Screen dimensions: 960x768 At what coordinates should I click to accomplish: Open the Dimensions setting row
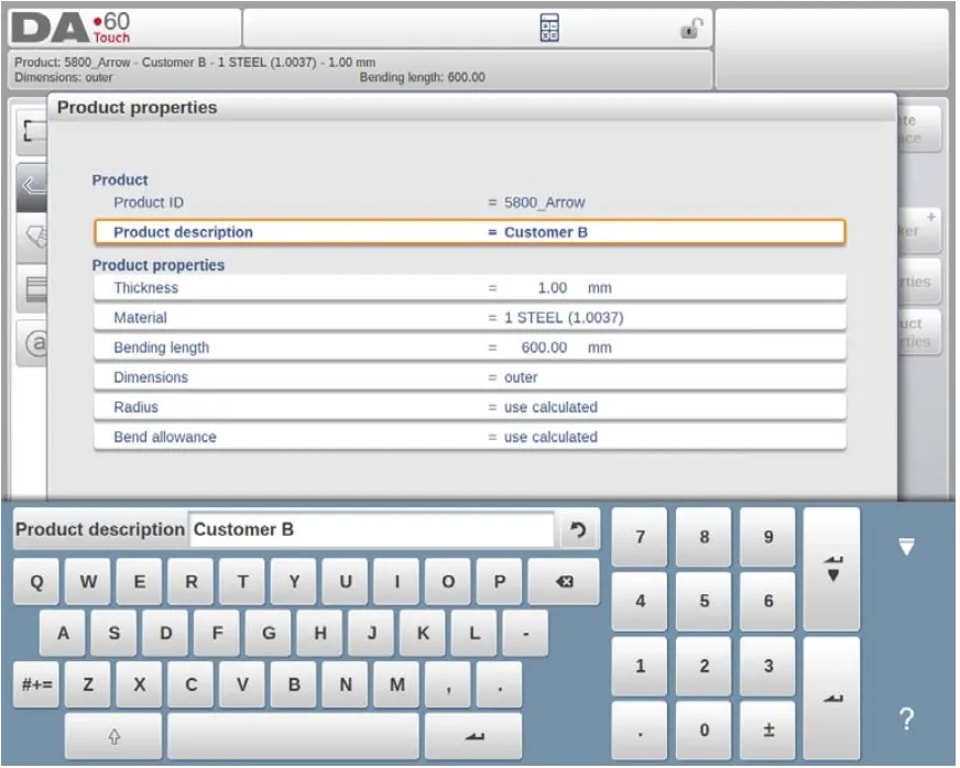(x=470, y=378)
